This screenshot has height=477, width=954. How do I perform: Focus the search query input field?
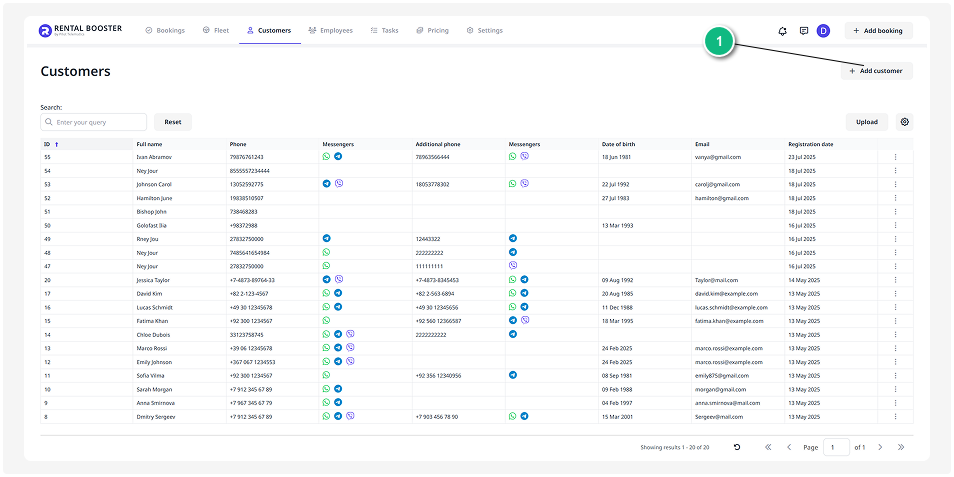coord(99,122)
